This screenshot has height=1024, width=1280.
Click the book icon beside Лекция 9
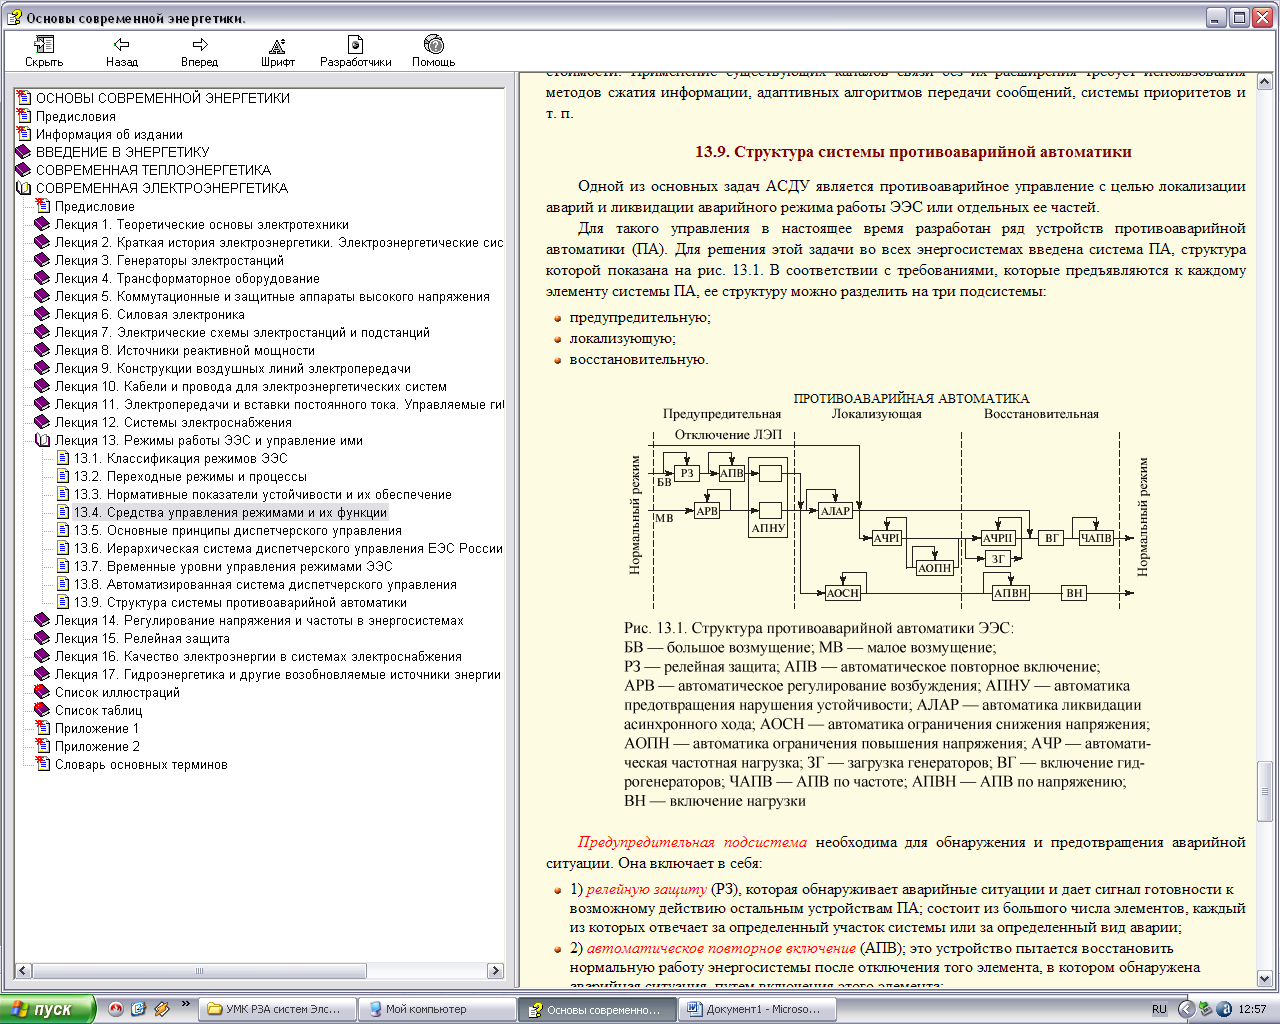(x=42, y=368)
